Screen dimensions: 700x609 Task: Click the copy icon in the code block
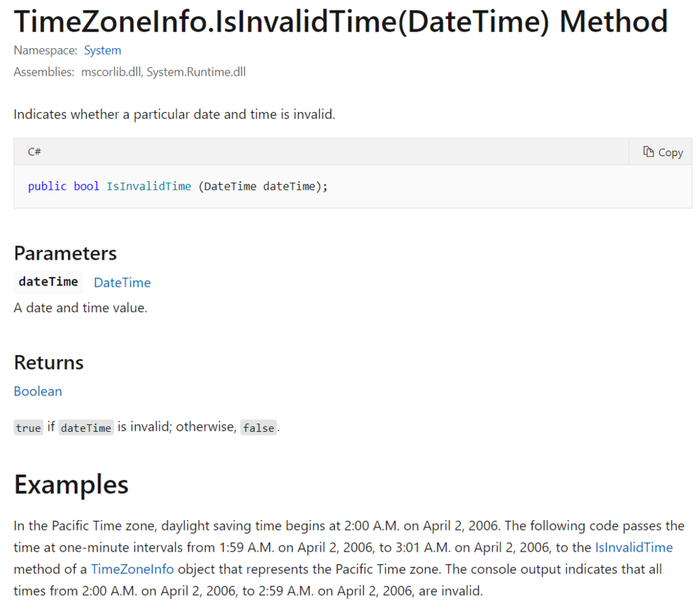click(x=649, y=152)
